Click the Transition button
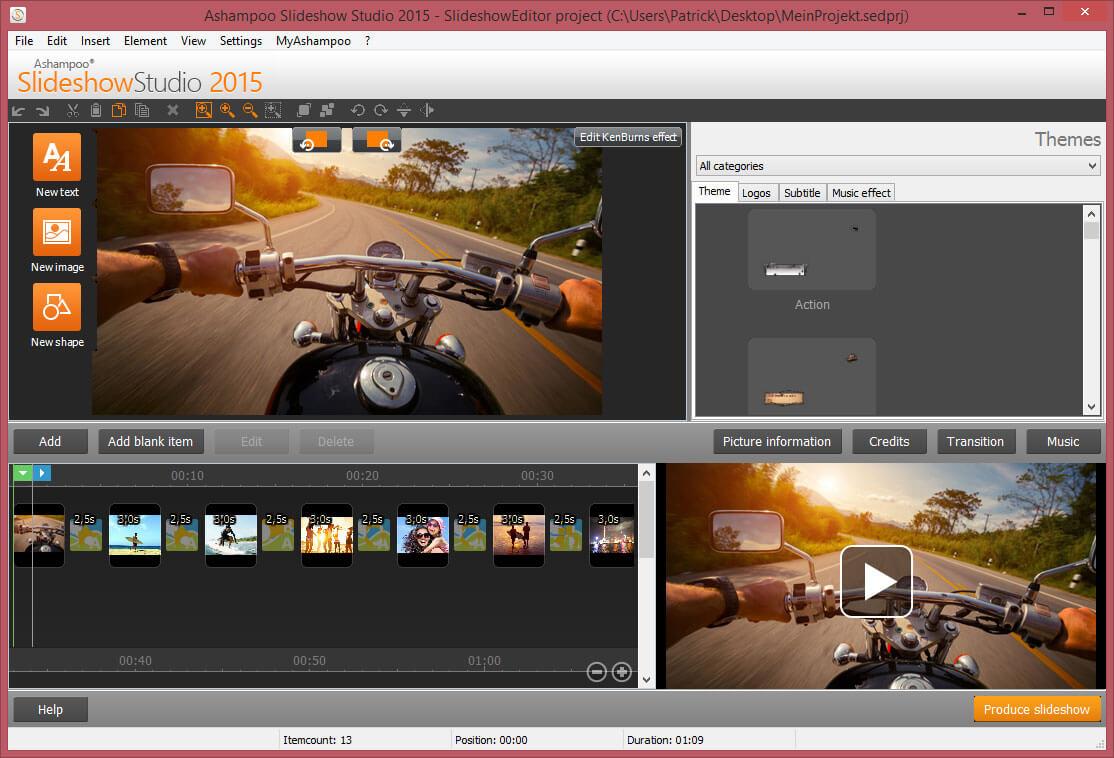The height and width of the screenshot is (758, 1114). [x=975, y=441]
